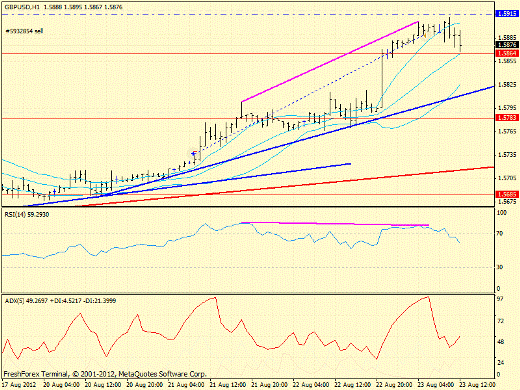Click the 1.5735 price scale label
The image size is (520, 390).
(507, 155)
